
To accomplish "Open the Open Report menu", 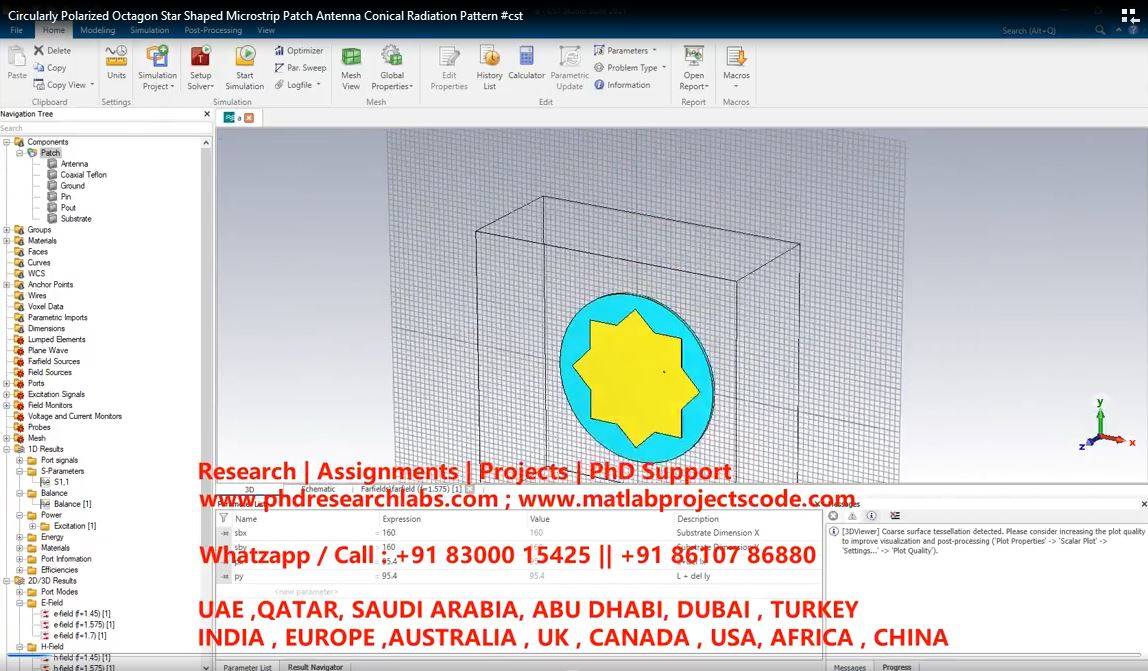I will 694,67.
